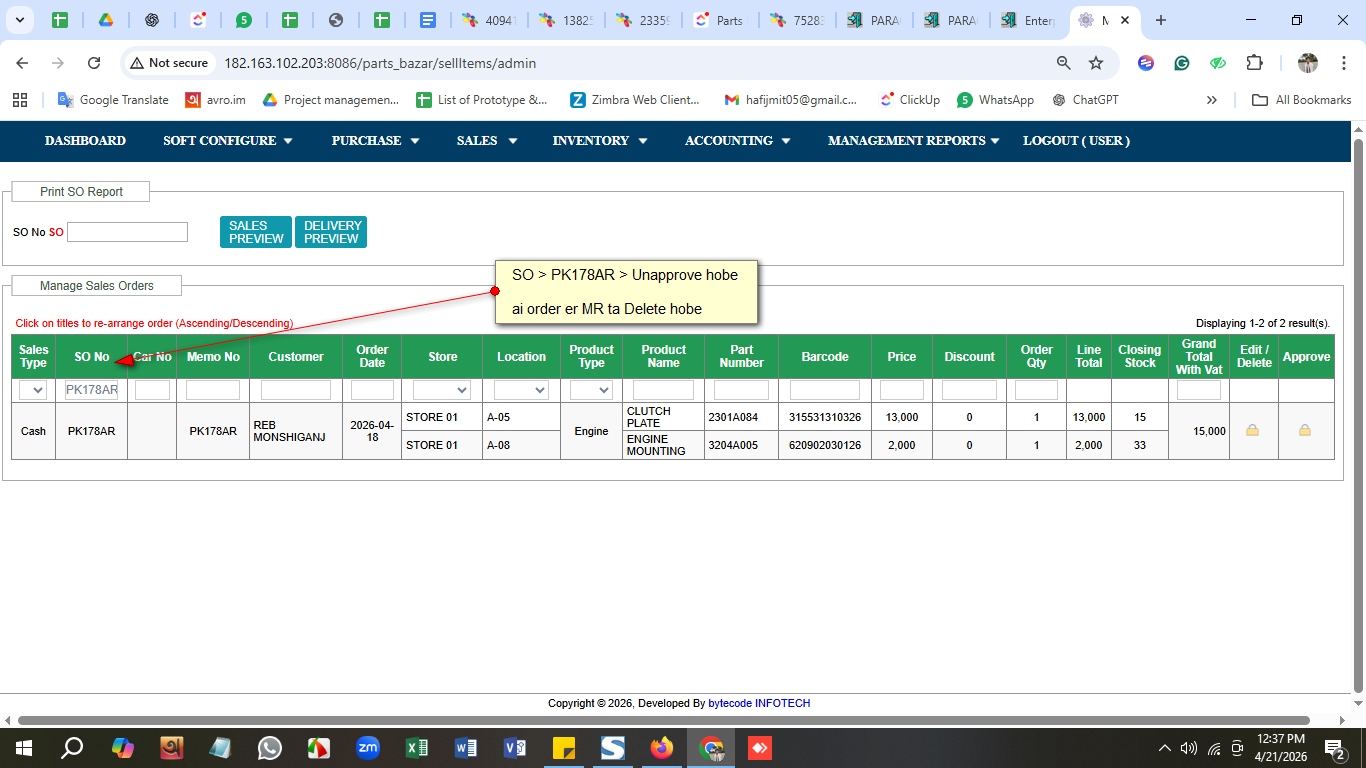This screenshot has width=1366, height=768.
Task: Open the Chrome profile avatar
Action: click(1308, 63)
